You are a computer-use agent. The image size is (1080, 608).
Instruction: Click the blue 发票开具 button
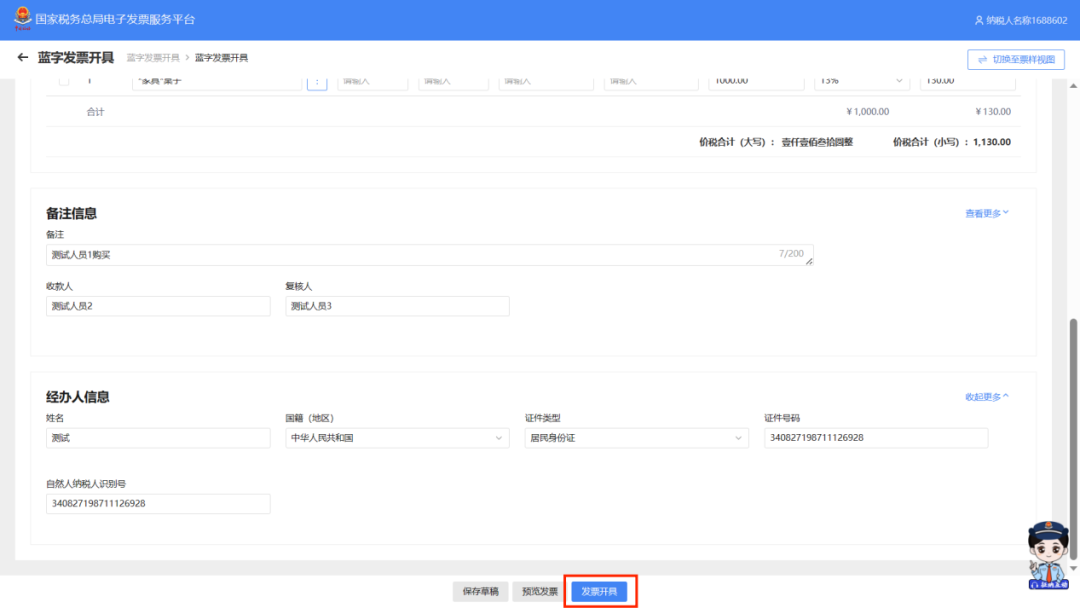(x=600, y=592)
